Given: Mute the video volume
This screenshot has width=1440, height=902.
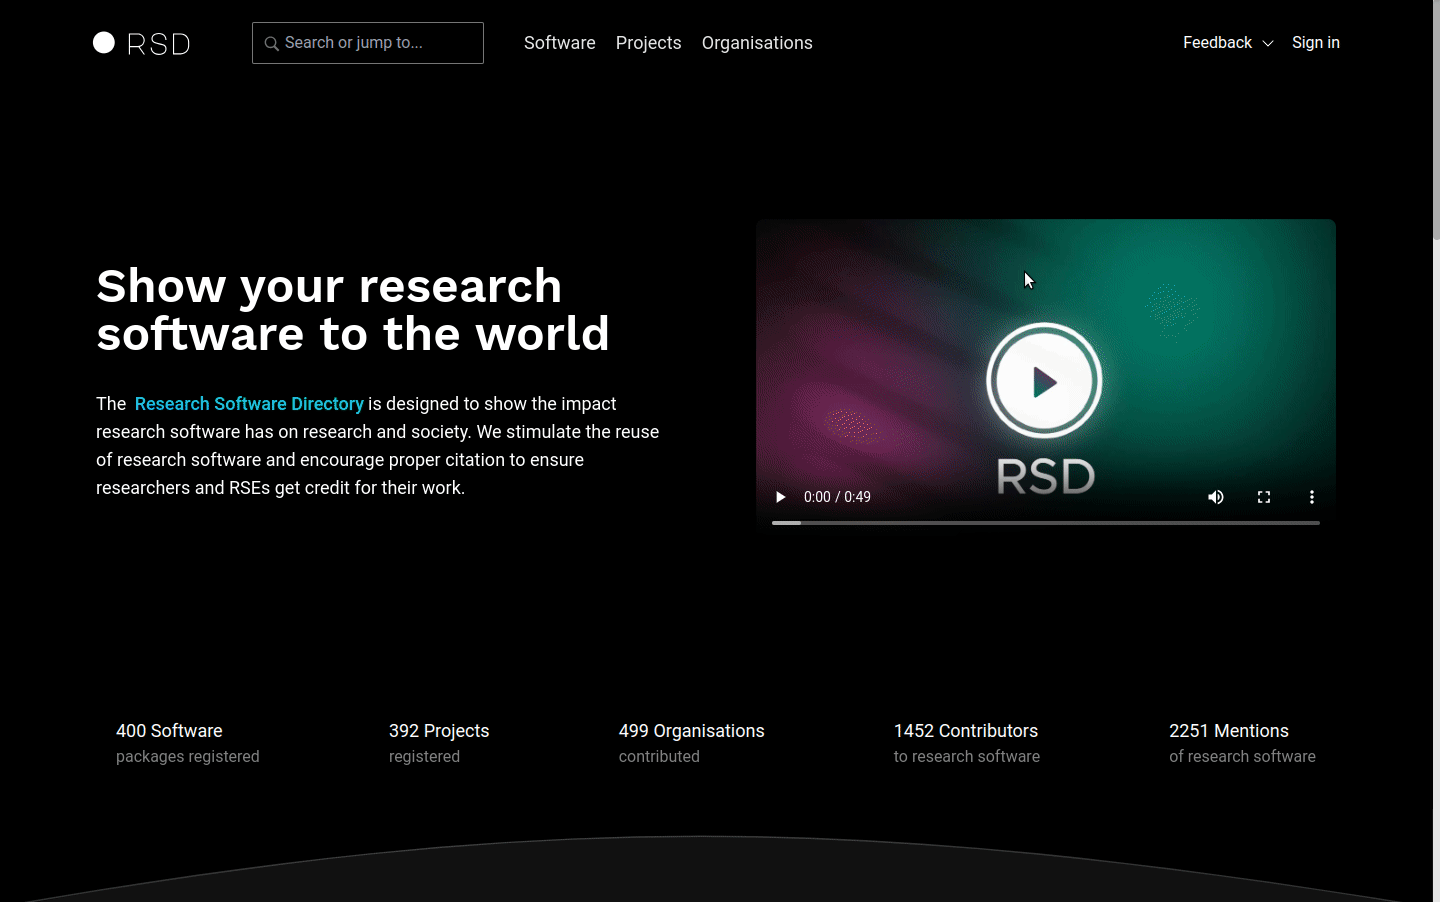Looking at the screenshot, I should [1216, 497].
